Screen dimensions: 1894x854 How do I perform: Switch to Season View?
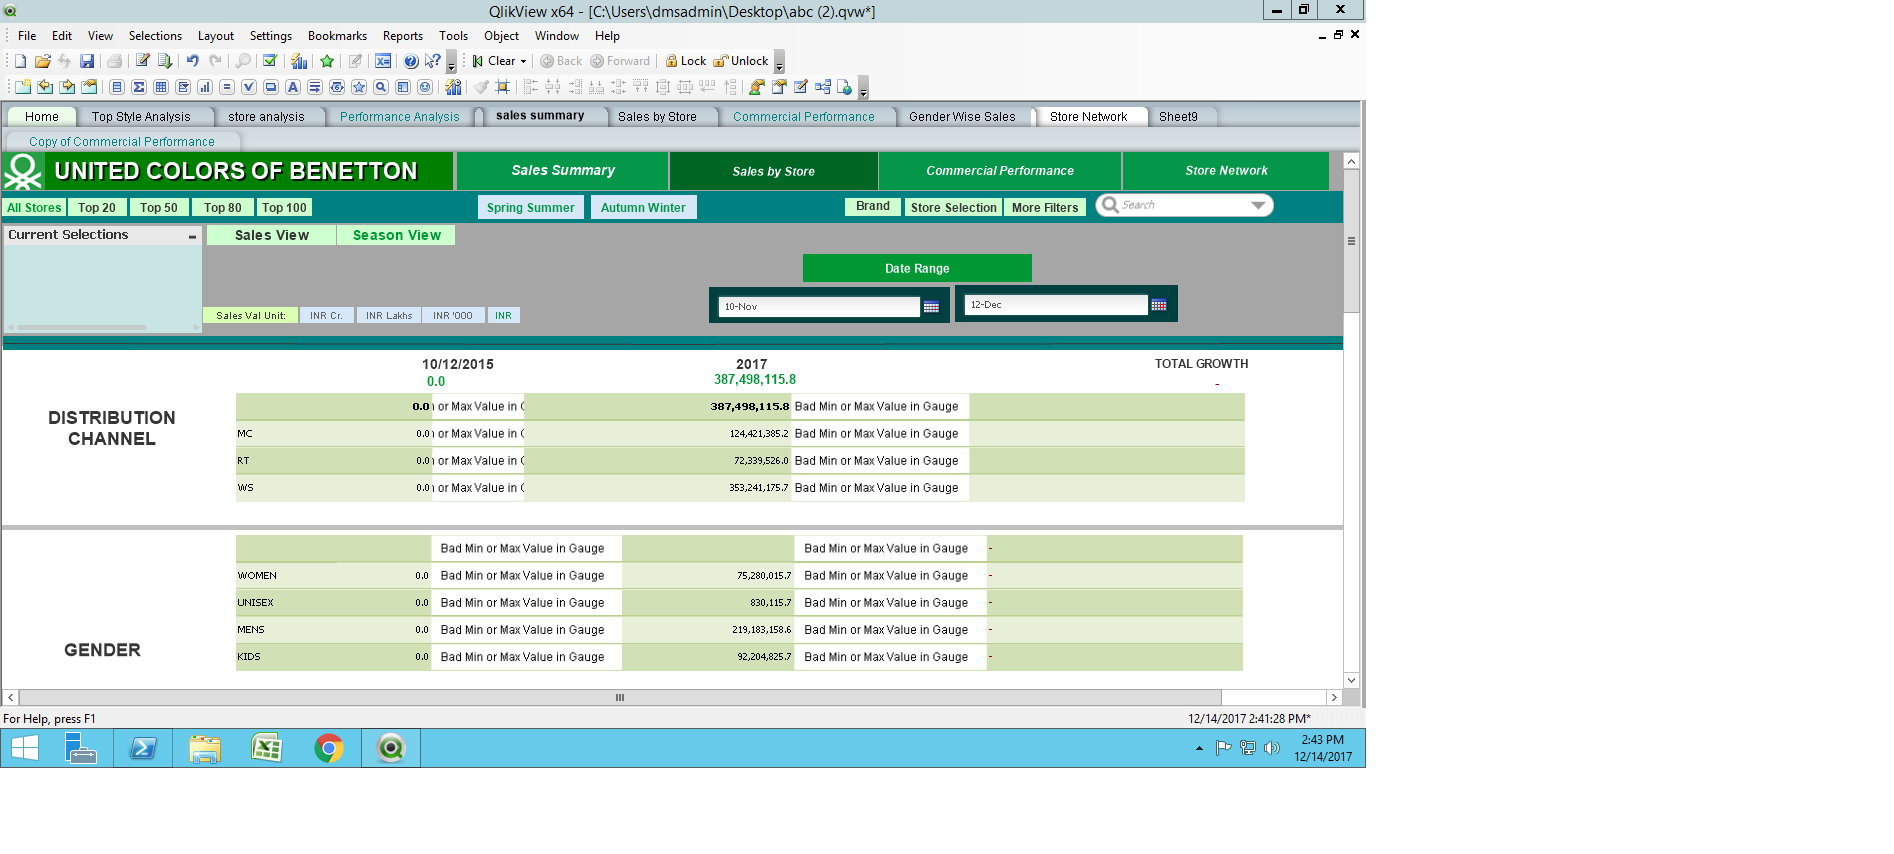pos(396,235)
